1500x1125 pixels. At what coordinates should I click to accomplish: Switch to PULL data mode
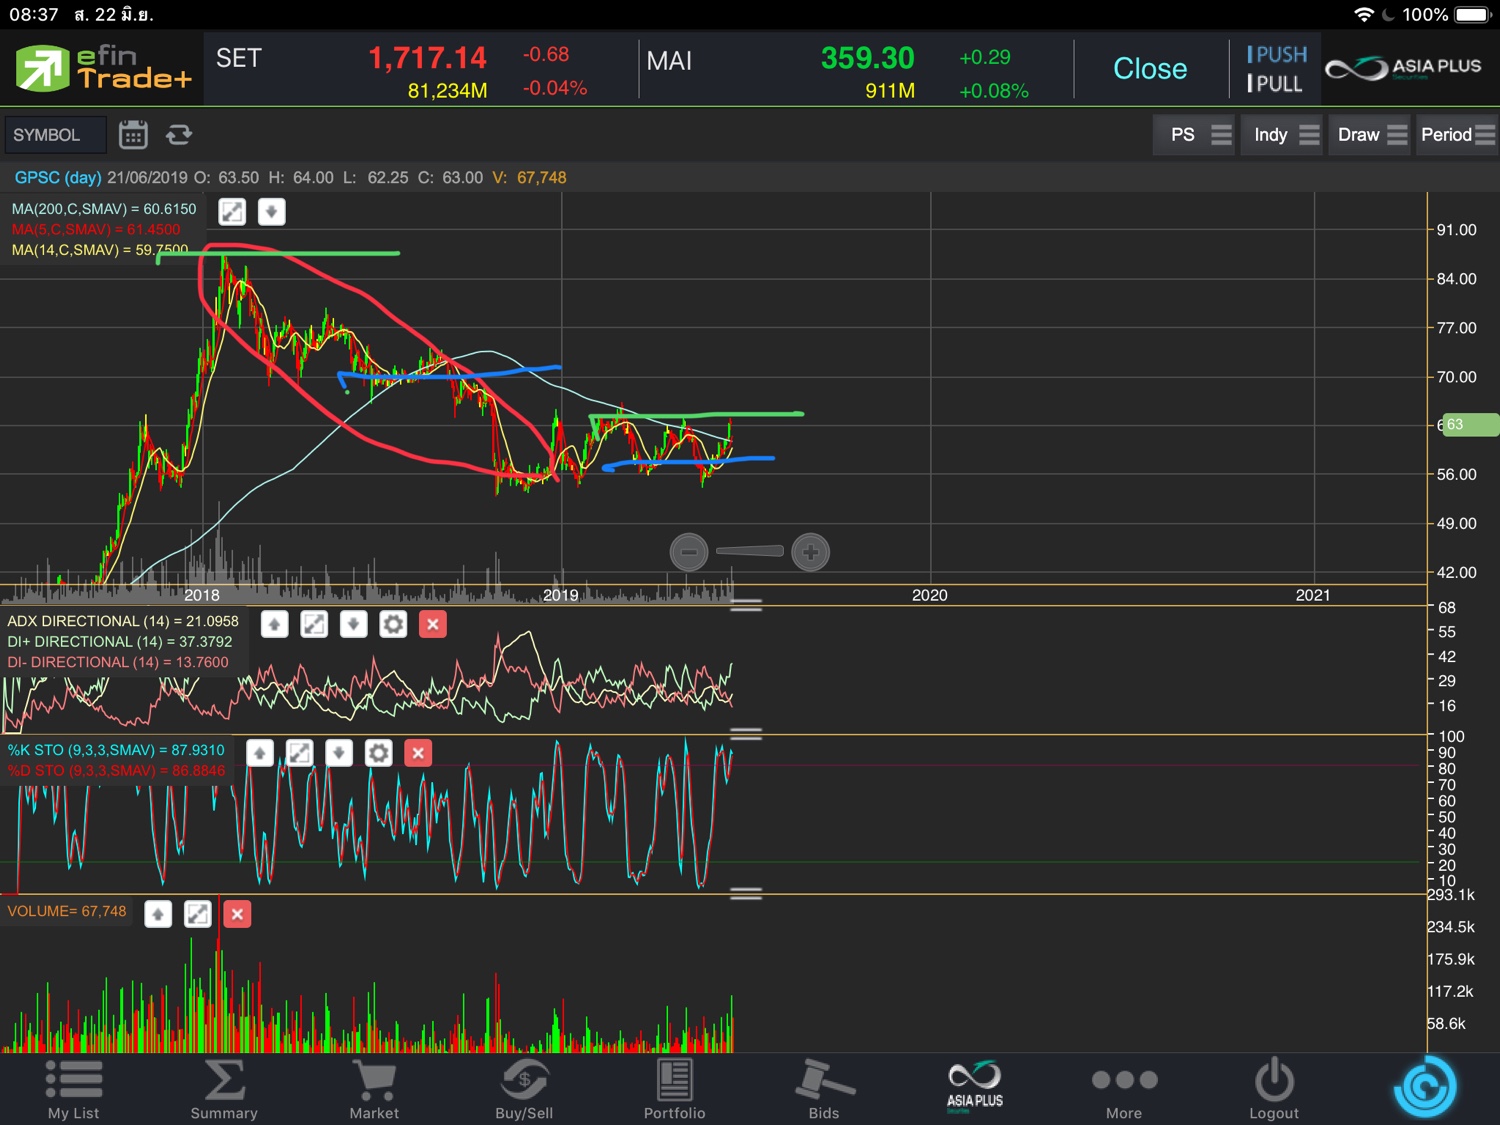1275,84
